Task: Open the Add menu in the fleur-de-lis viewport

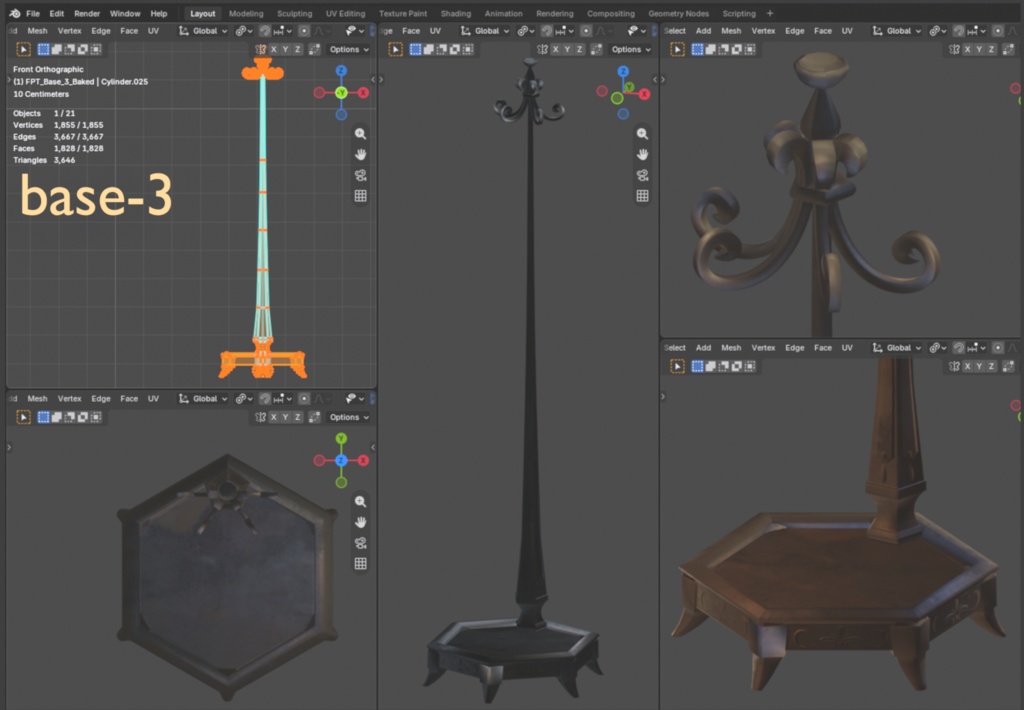Action: pyautogui.click(x=703, y=31)
